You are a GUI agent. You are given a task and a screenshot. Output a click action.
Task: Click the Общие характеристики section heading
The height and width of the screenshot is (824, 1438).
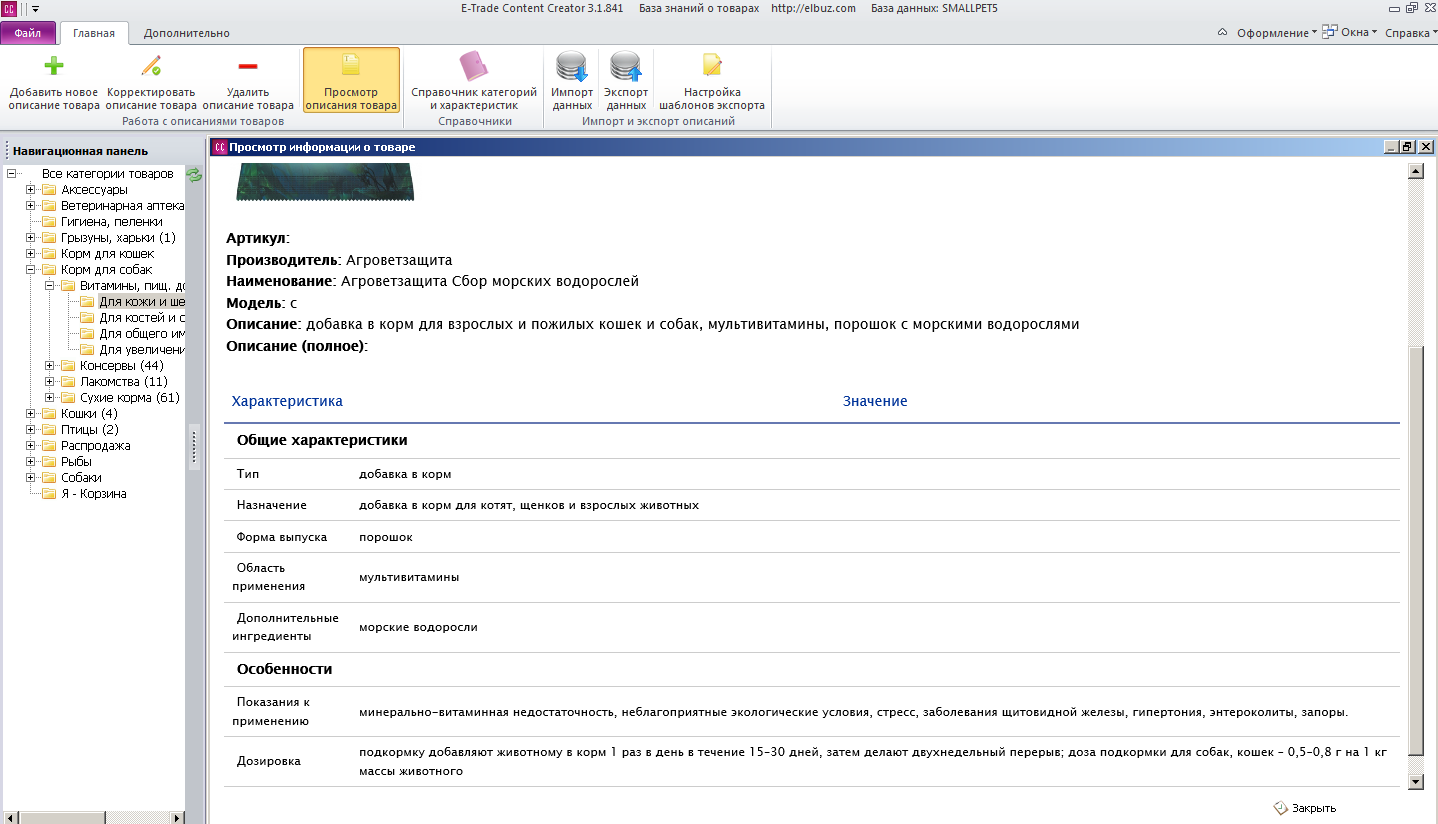pos(322,440)
